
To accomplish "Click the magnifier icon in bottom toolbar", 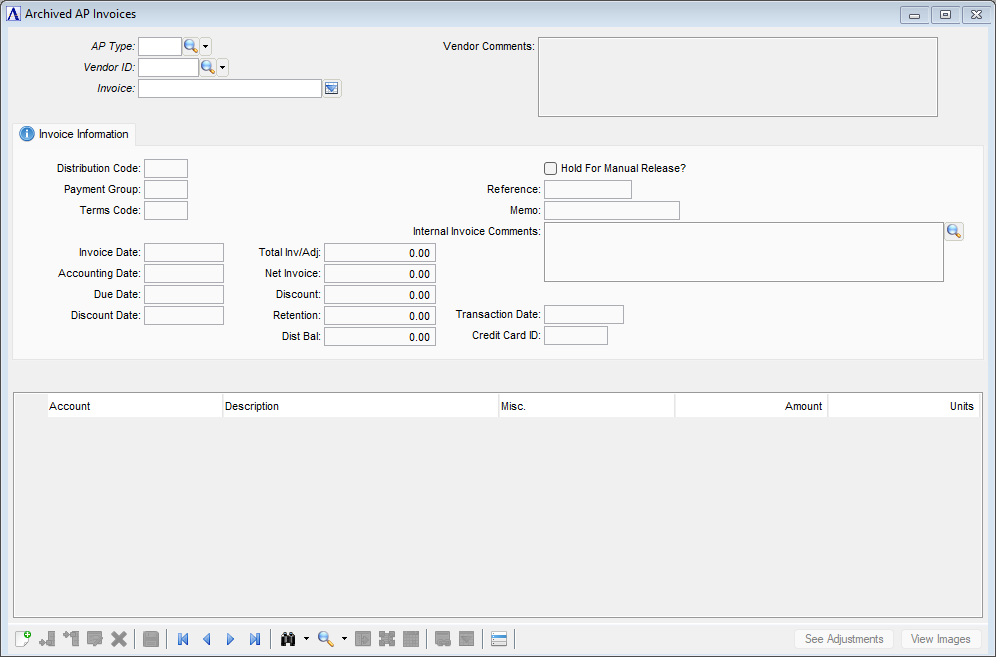I will [x=325, y=639].
